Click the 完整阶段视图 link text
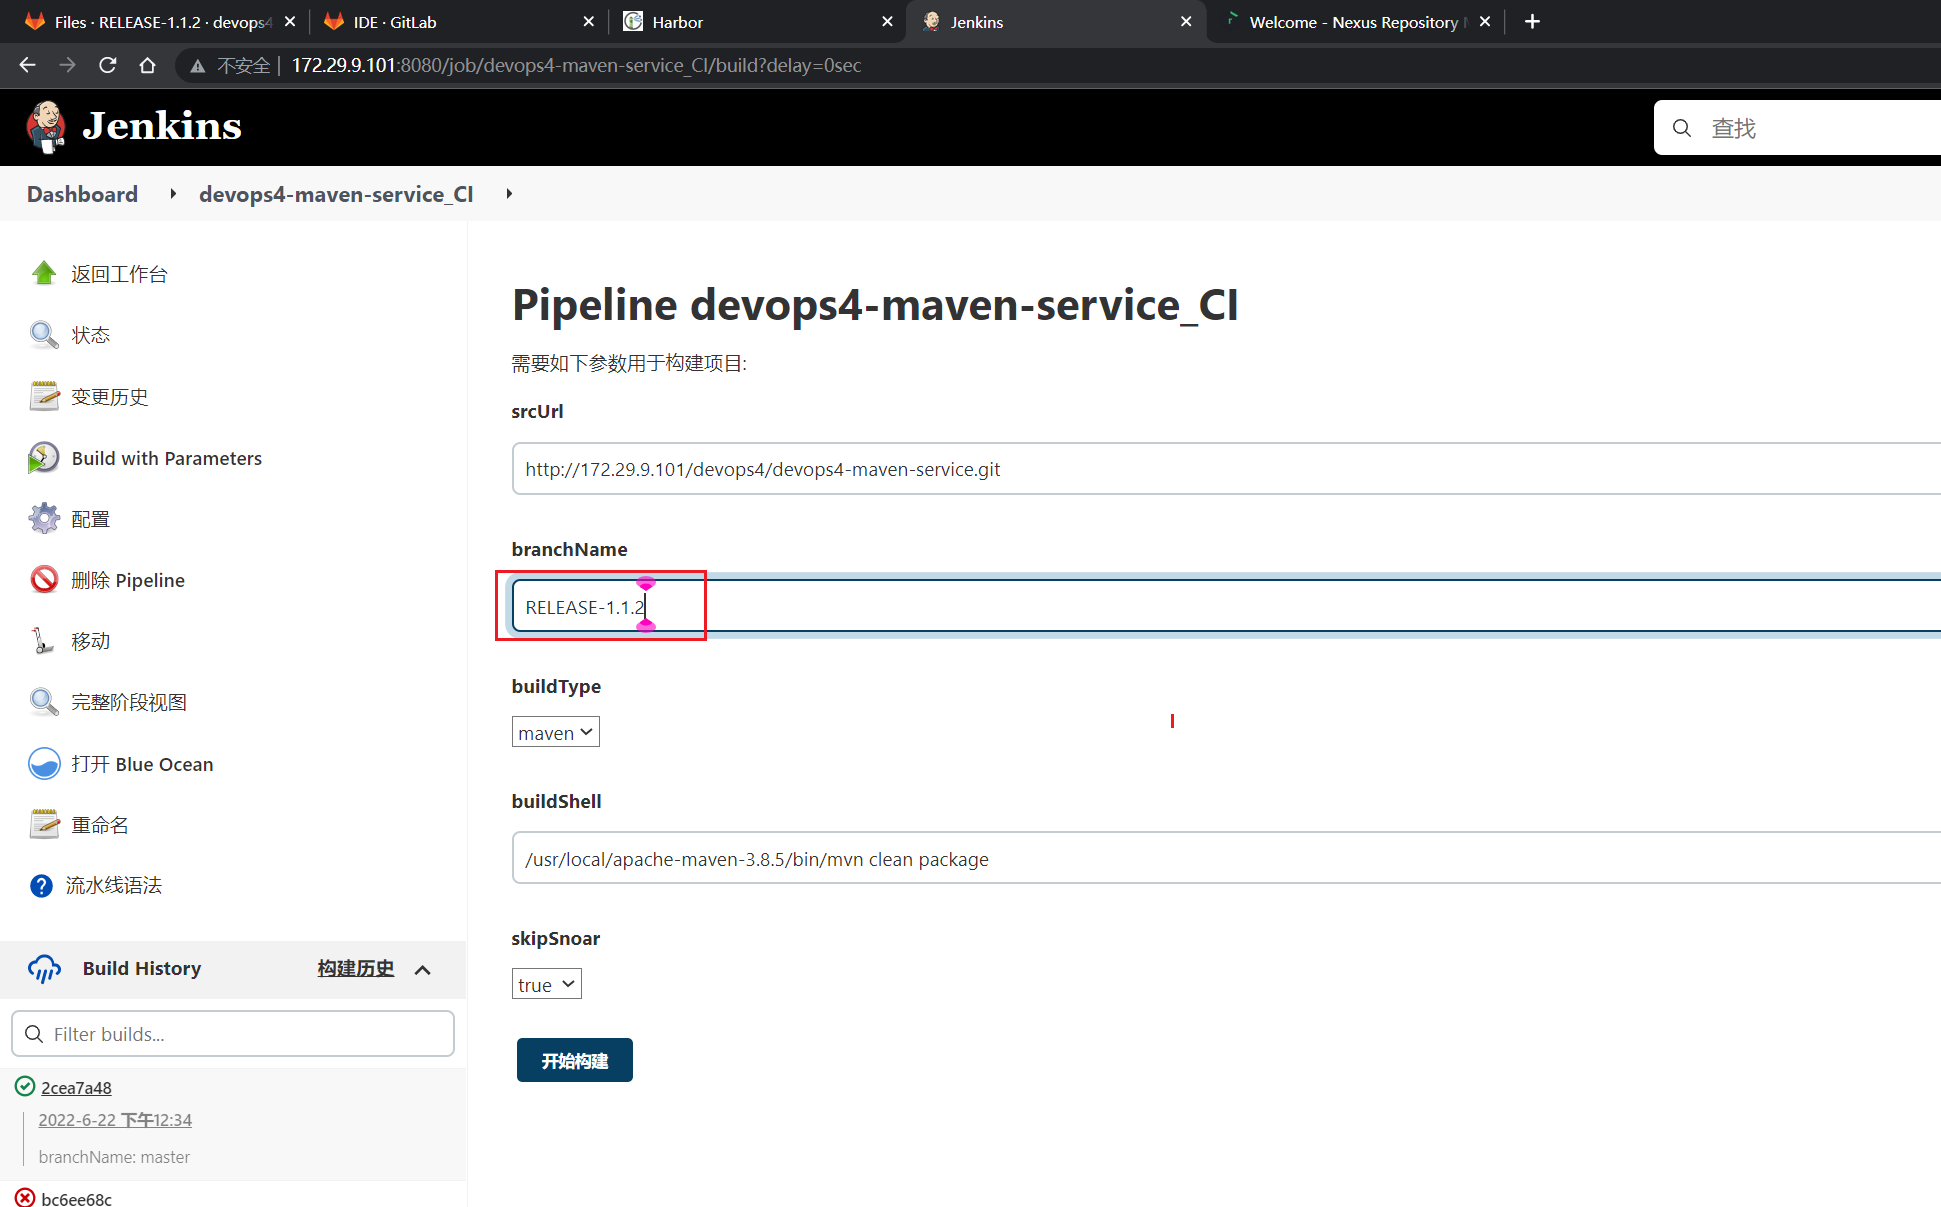The image size is (1941, 1207). pyautogui.click(x=129, y=702)
